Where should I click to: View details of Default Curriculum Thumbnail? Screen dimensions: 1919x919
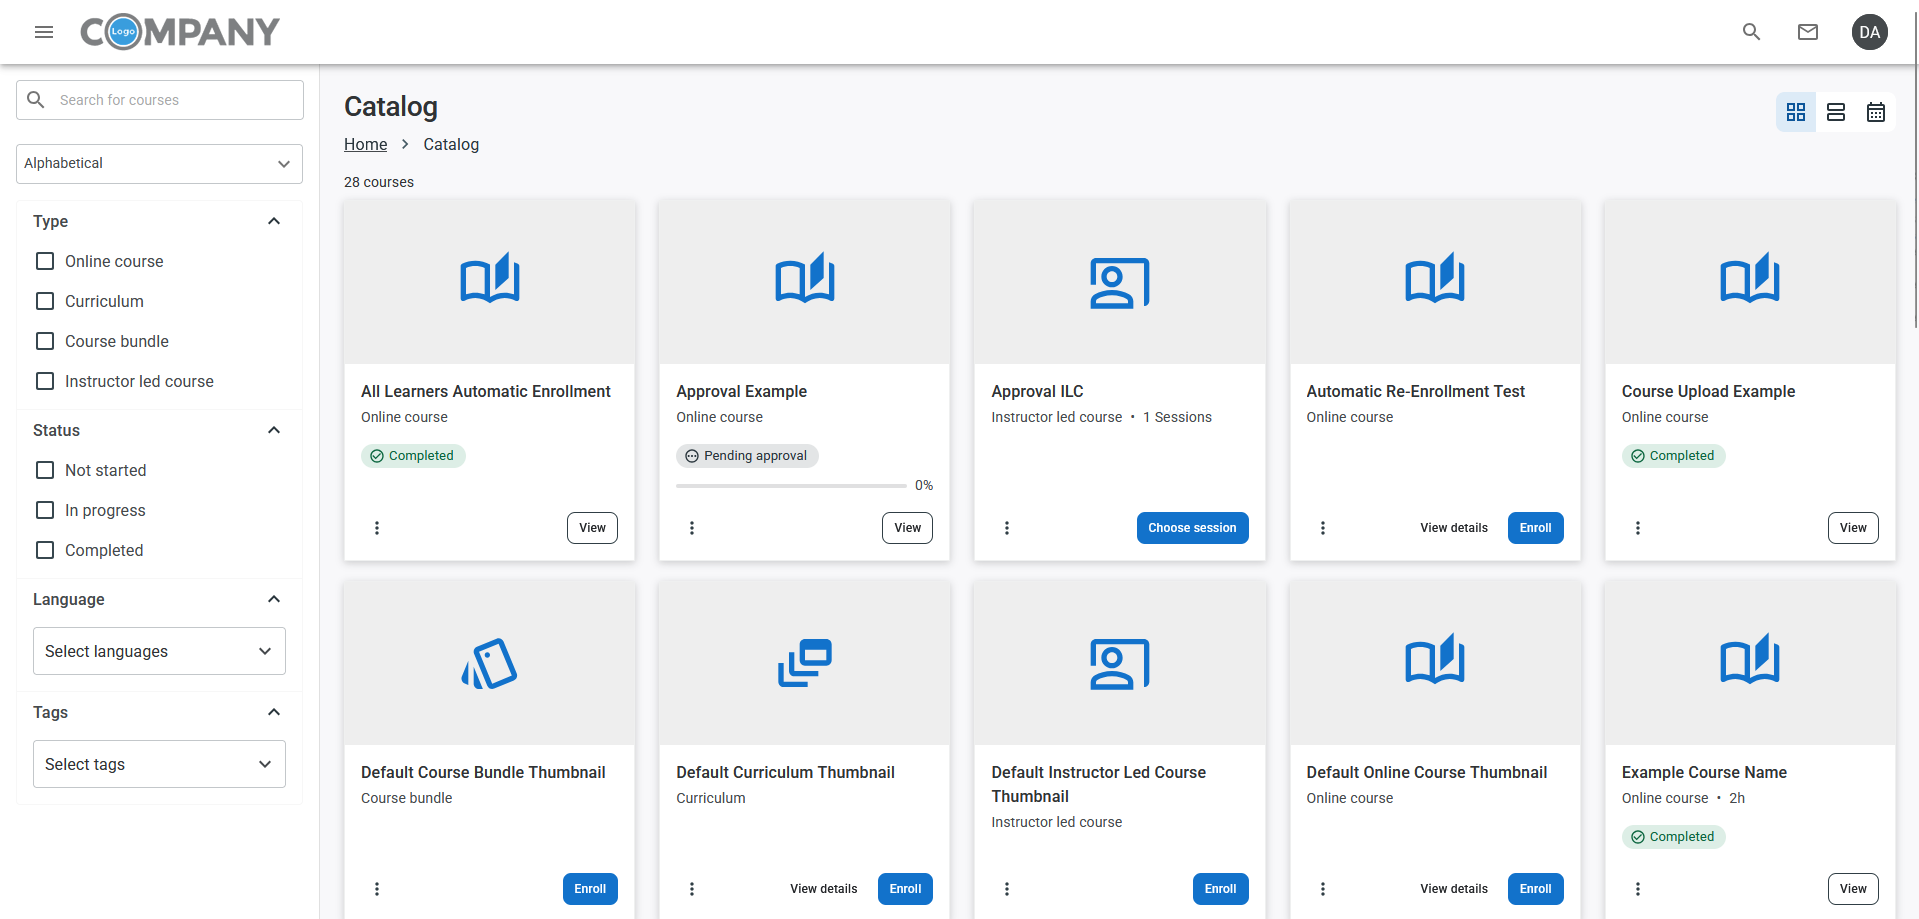[x=824, y=889]
